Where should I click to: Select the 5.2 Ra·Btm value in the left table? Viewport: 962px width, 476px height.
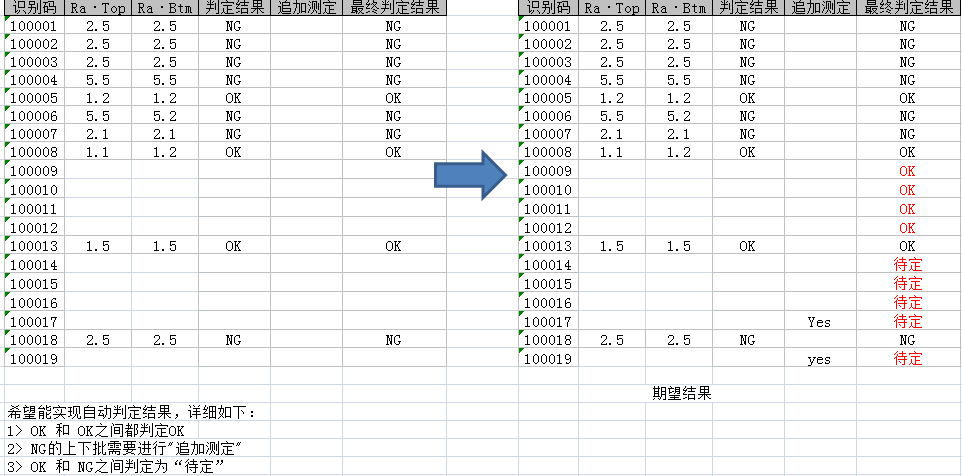(x=165, y=116)
